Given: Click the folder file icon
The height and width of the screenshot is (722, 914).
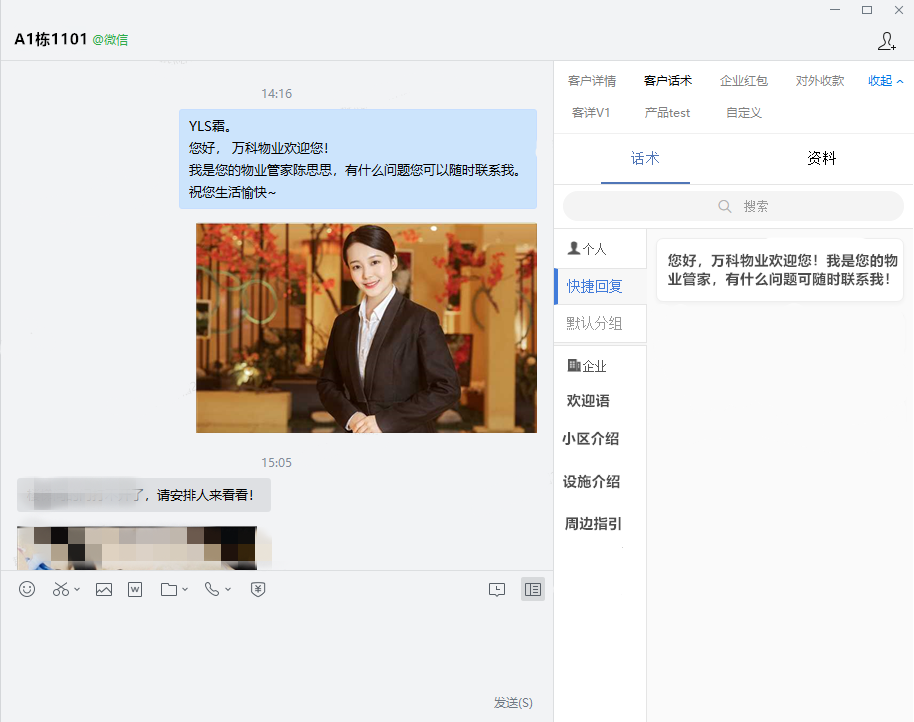Looking at the screenshot, I should (169, 589).
